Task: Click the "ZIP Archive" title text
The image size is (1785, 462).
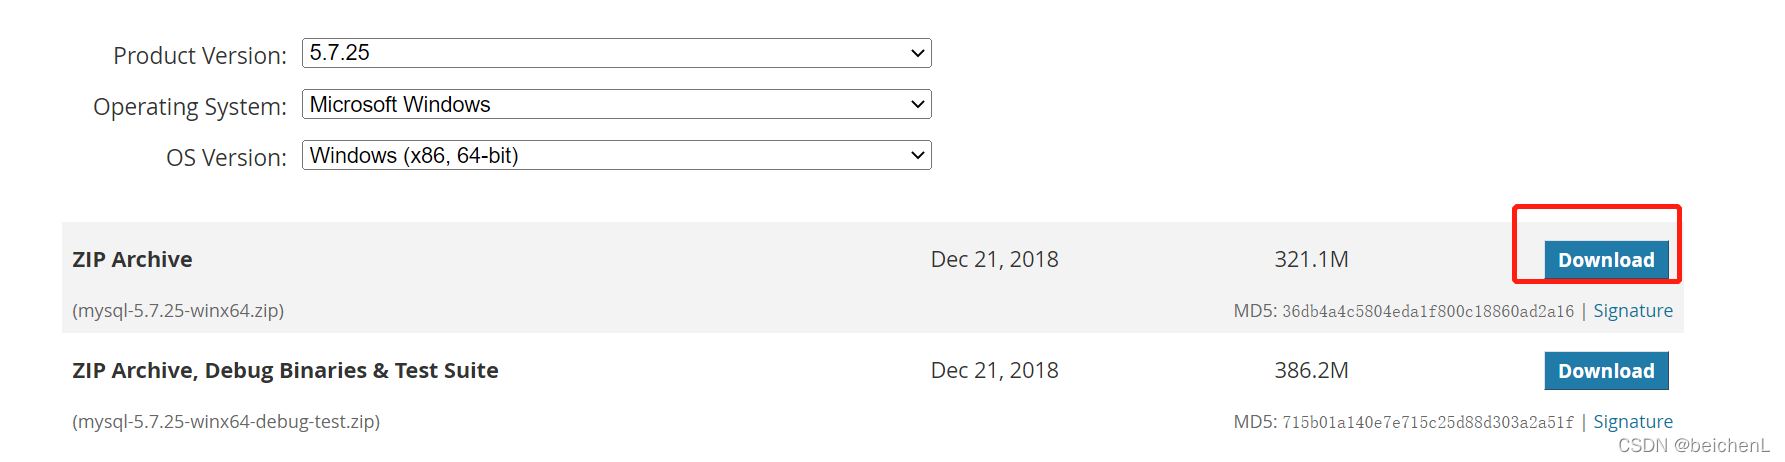Action: pyautogui.click(x=132, y=260)
